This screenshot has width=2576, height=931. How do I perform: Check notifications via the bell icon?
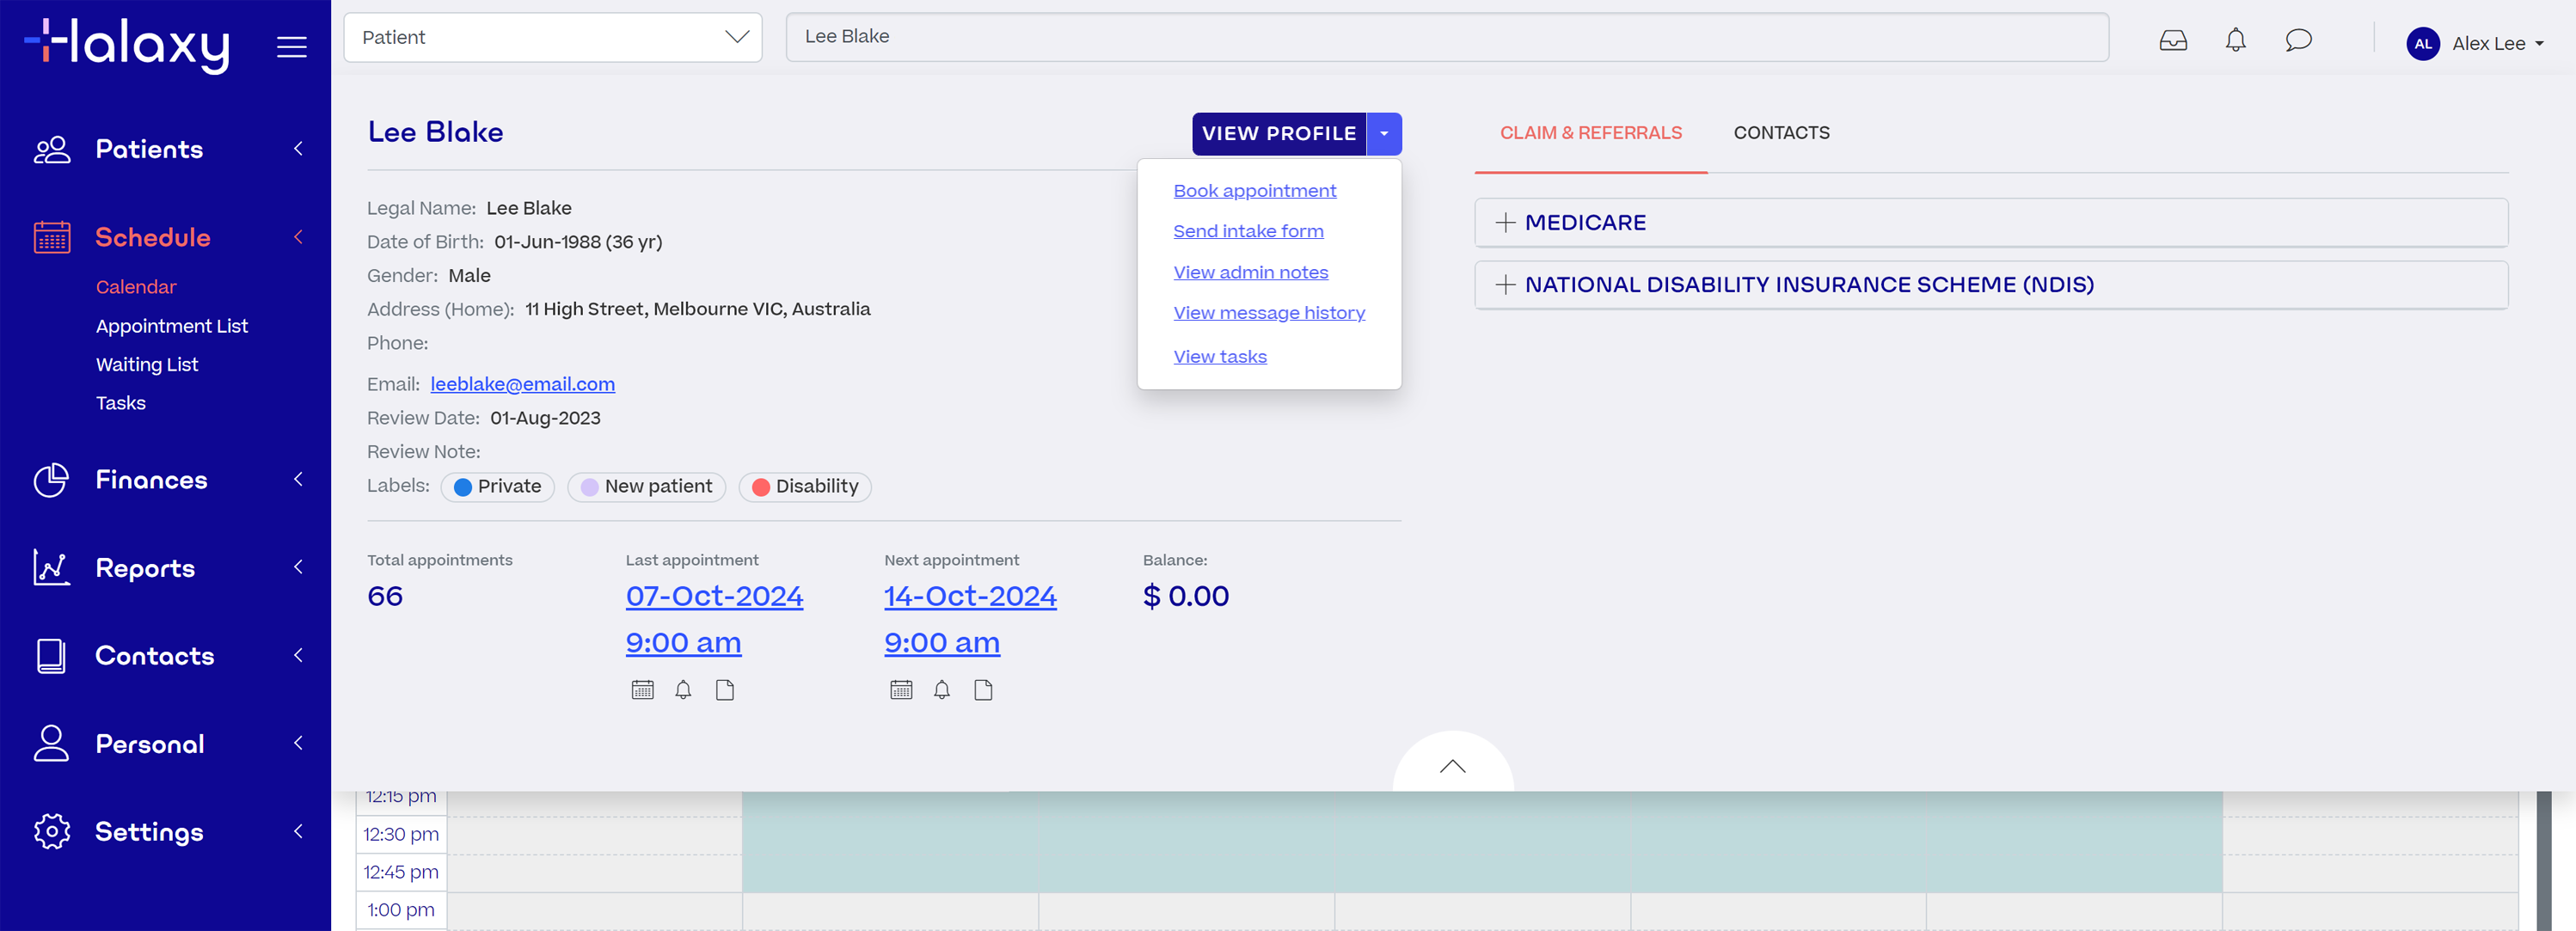(x=2235, y=40)
